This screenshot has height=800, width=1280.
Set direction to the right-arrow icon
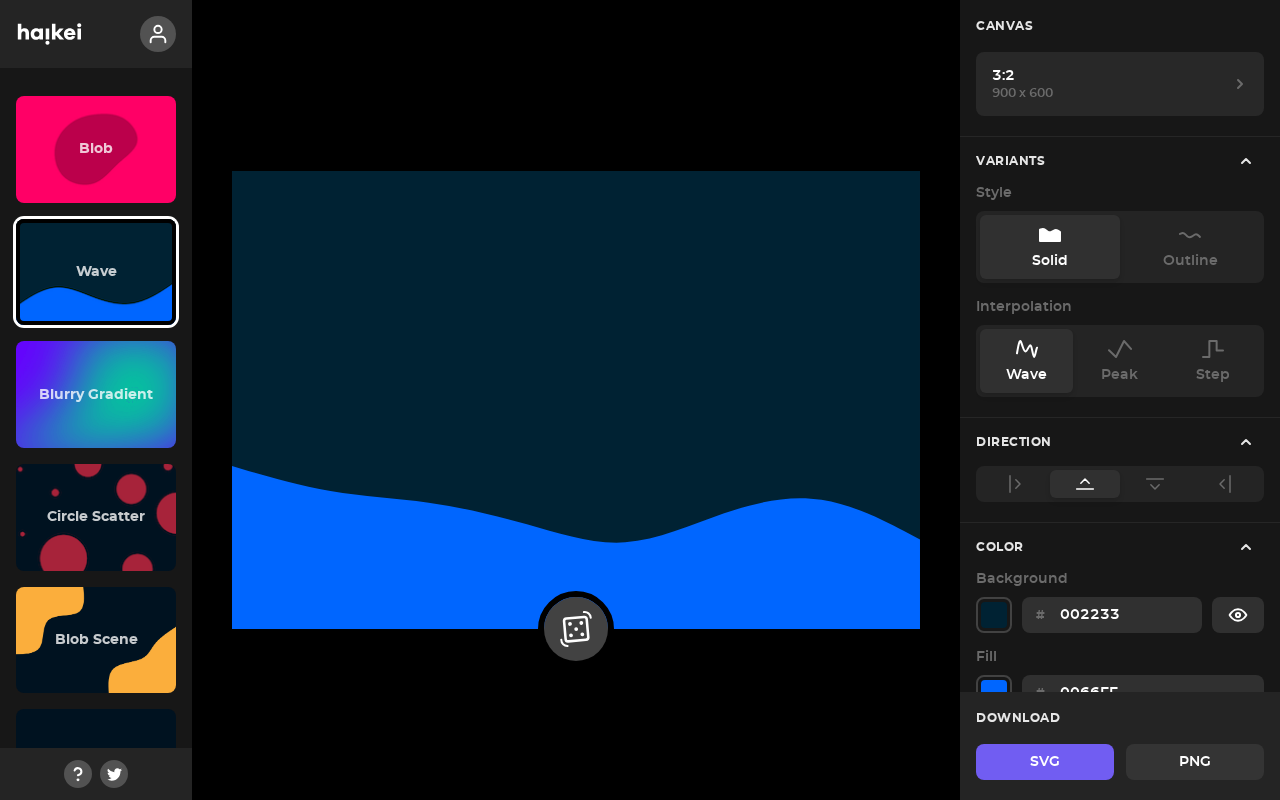[1015, 484]
